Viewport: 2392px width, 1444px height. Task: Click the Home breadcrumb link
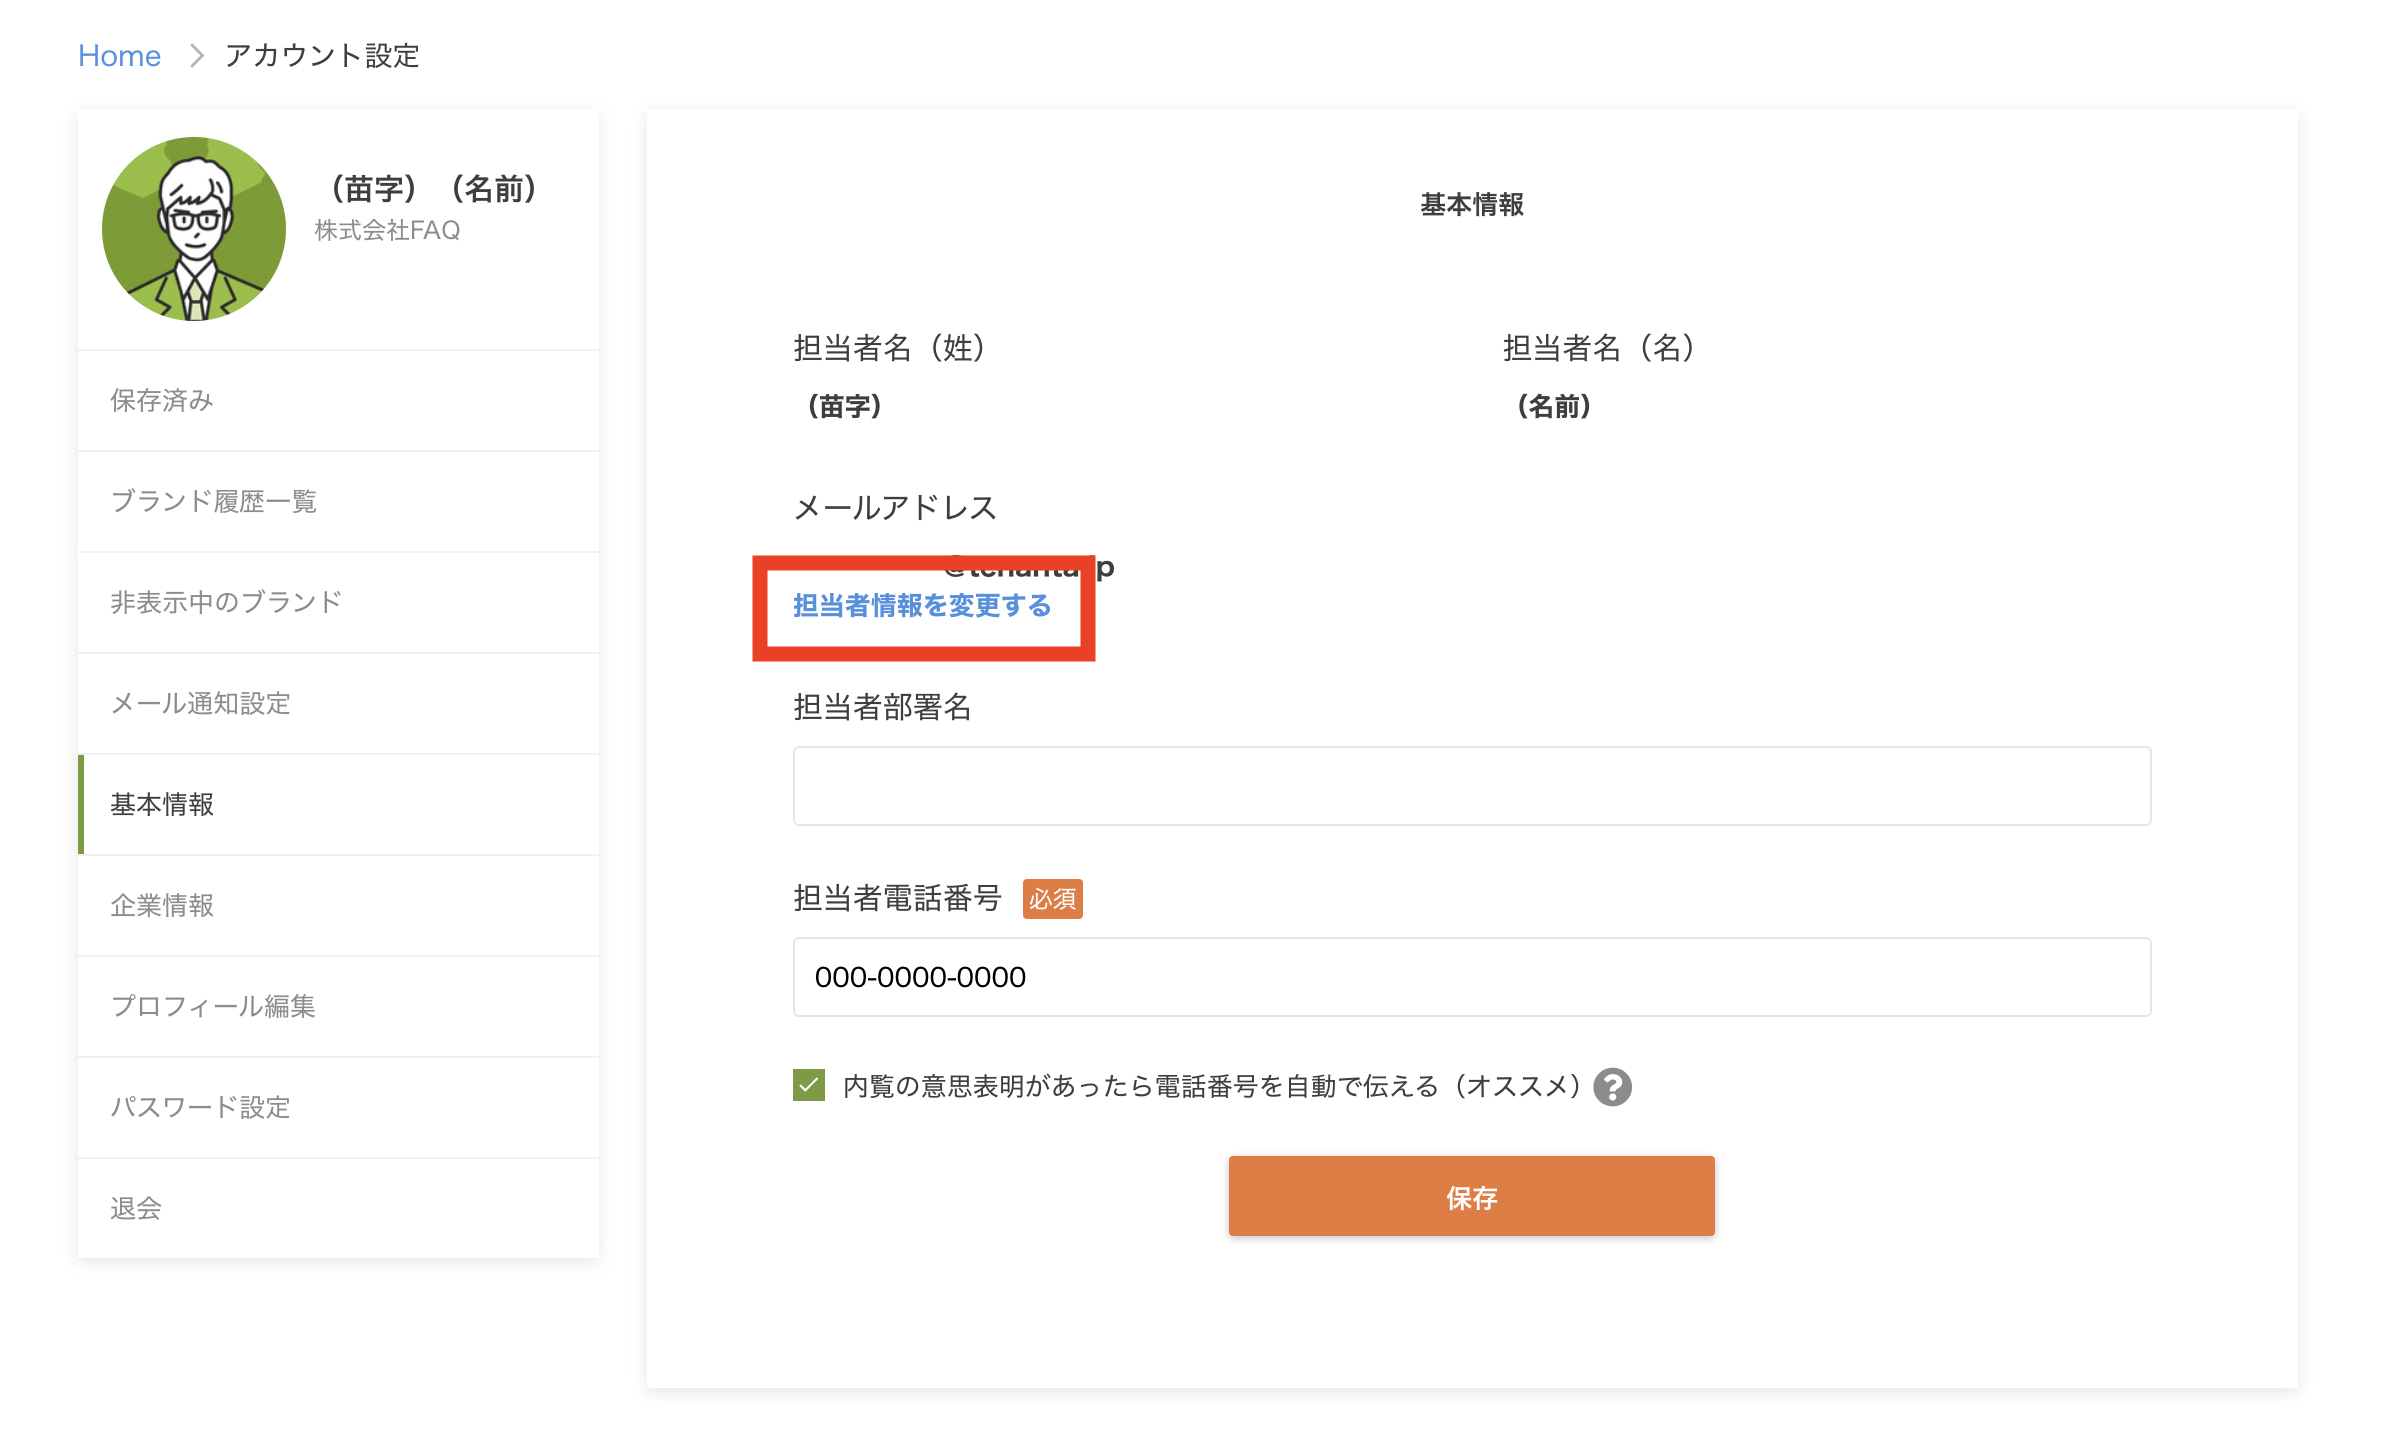(x=119, y=56)
